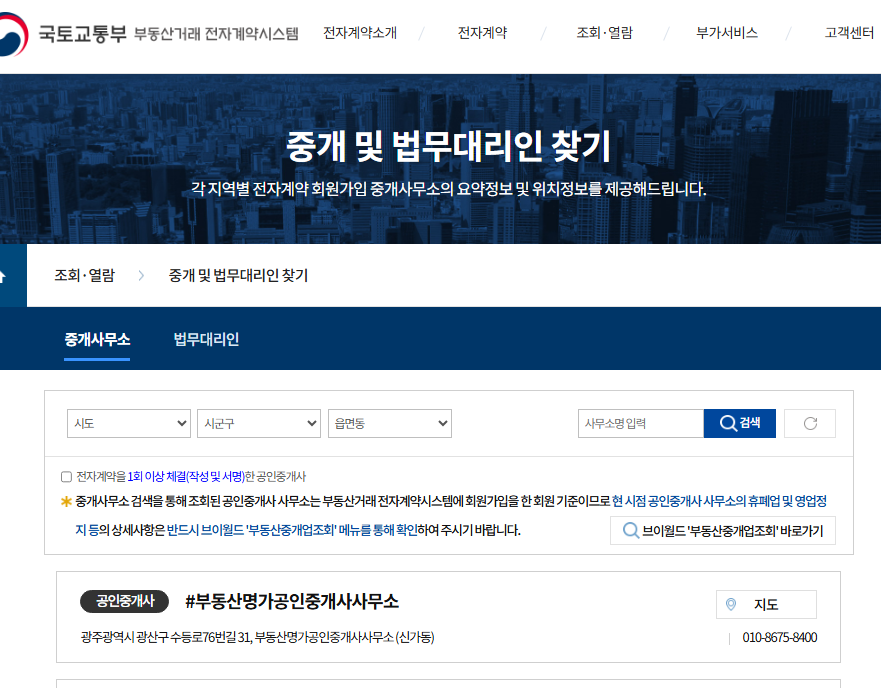The height and width of the screenshot is (688, 881).
Task: Click the 사무소명입력 office name input field
Action: click(x=640, y=423)
